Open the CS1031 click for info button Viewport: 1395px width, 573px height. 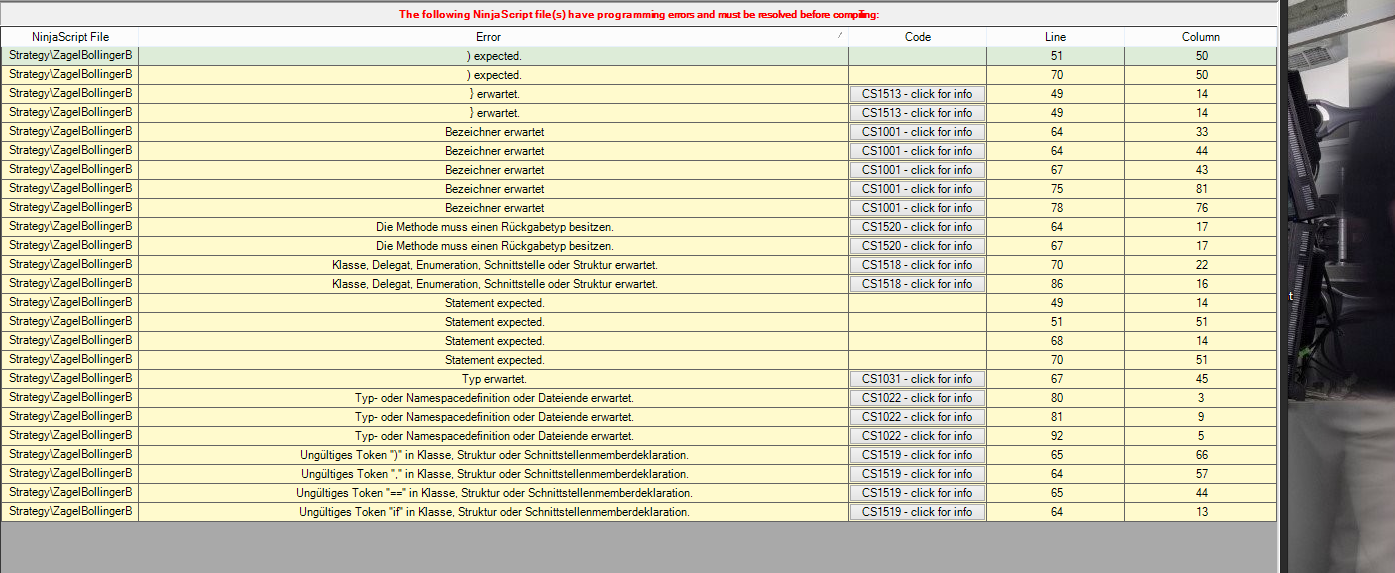pyautogui.click(x=917, y=379)
